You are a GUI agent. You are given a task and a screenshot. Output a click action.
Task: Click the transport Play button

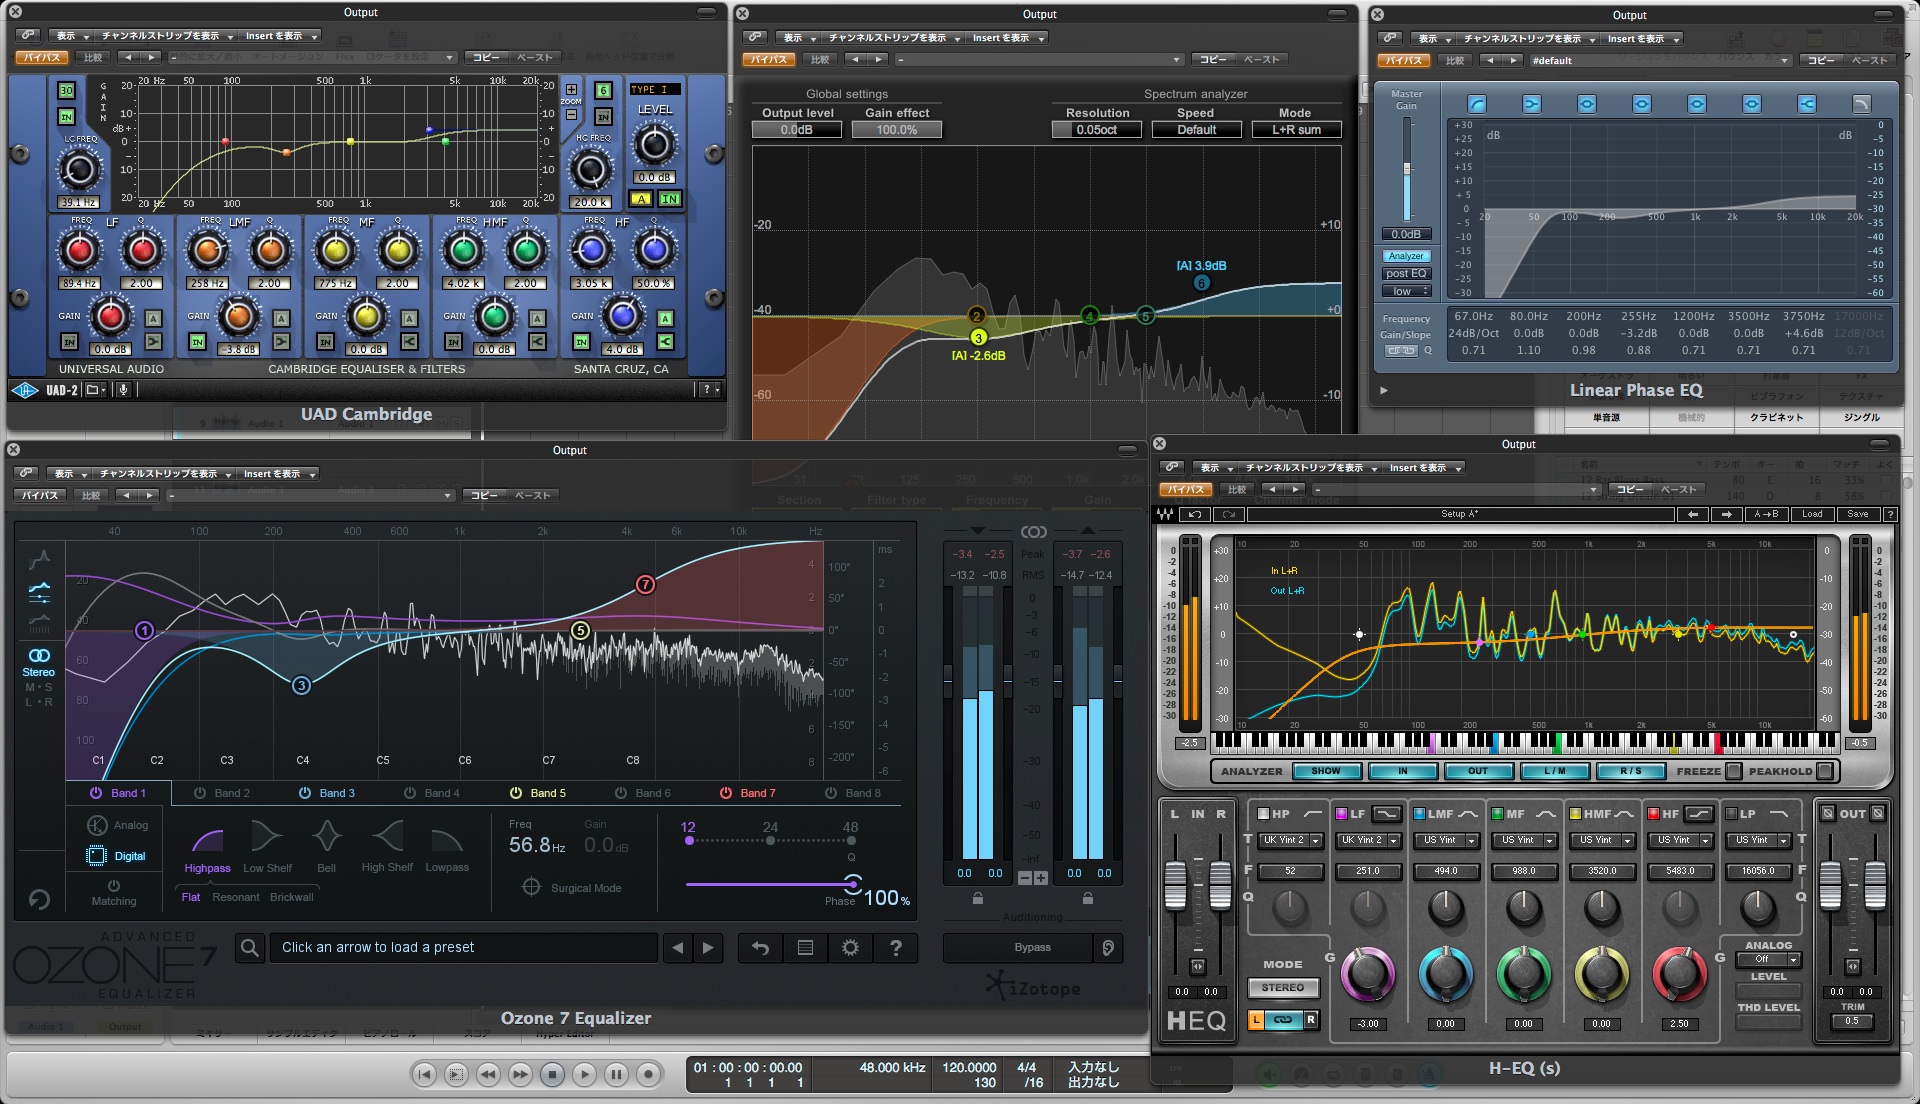point(584,1075)
